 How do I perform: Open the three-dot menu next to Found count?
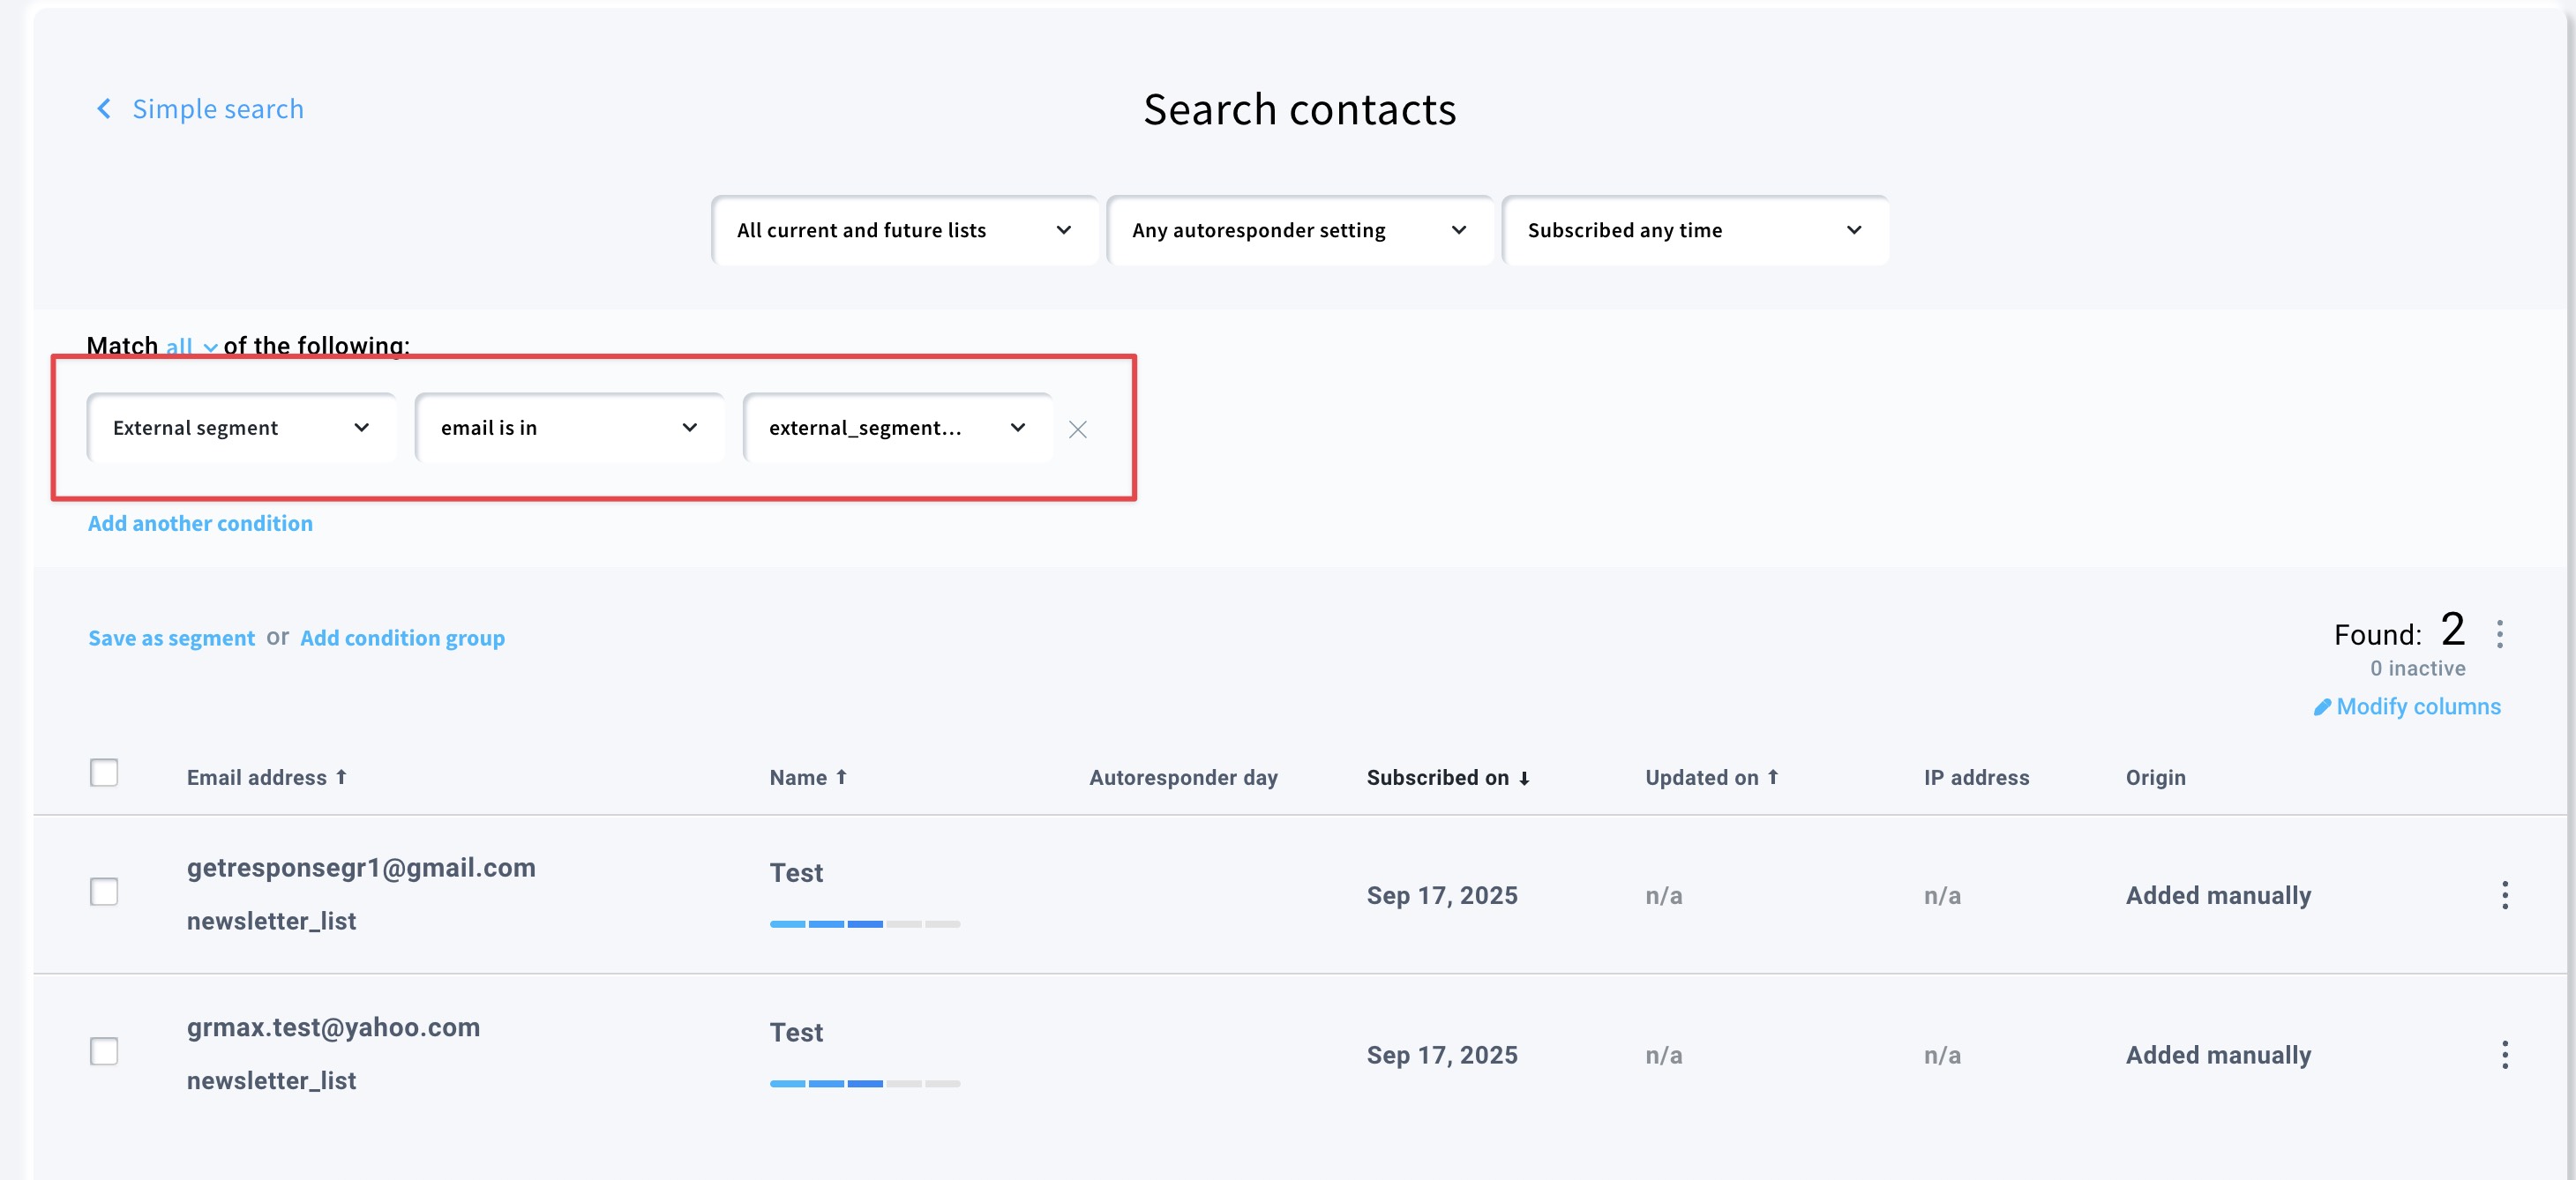coord(2499,634)
